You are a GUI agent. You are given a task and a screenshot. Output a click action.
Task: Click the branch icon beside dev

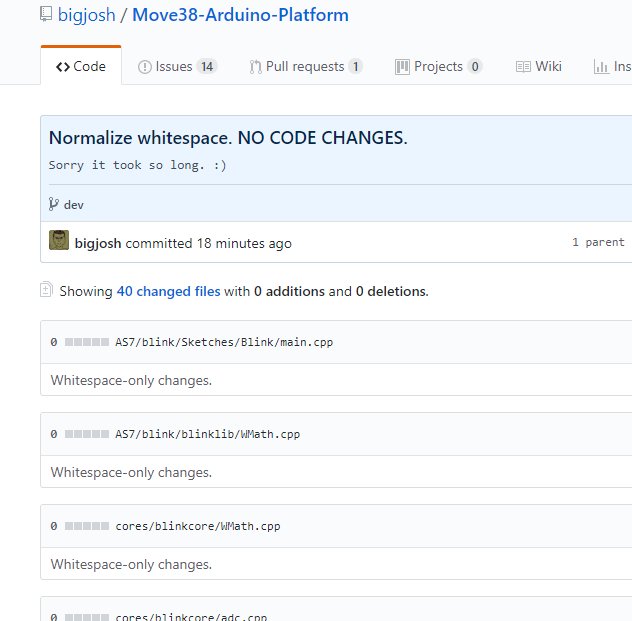coord(54,204)
